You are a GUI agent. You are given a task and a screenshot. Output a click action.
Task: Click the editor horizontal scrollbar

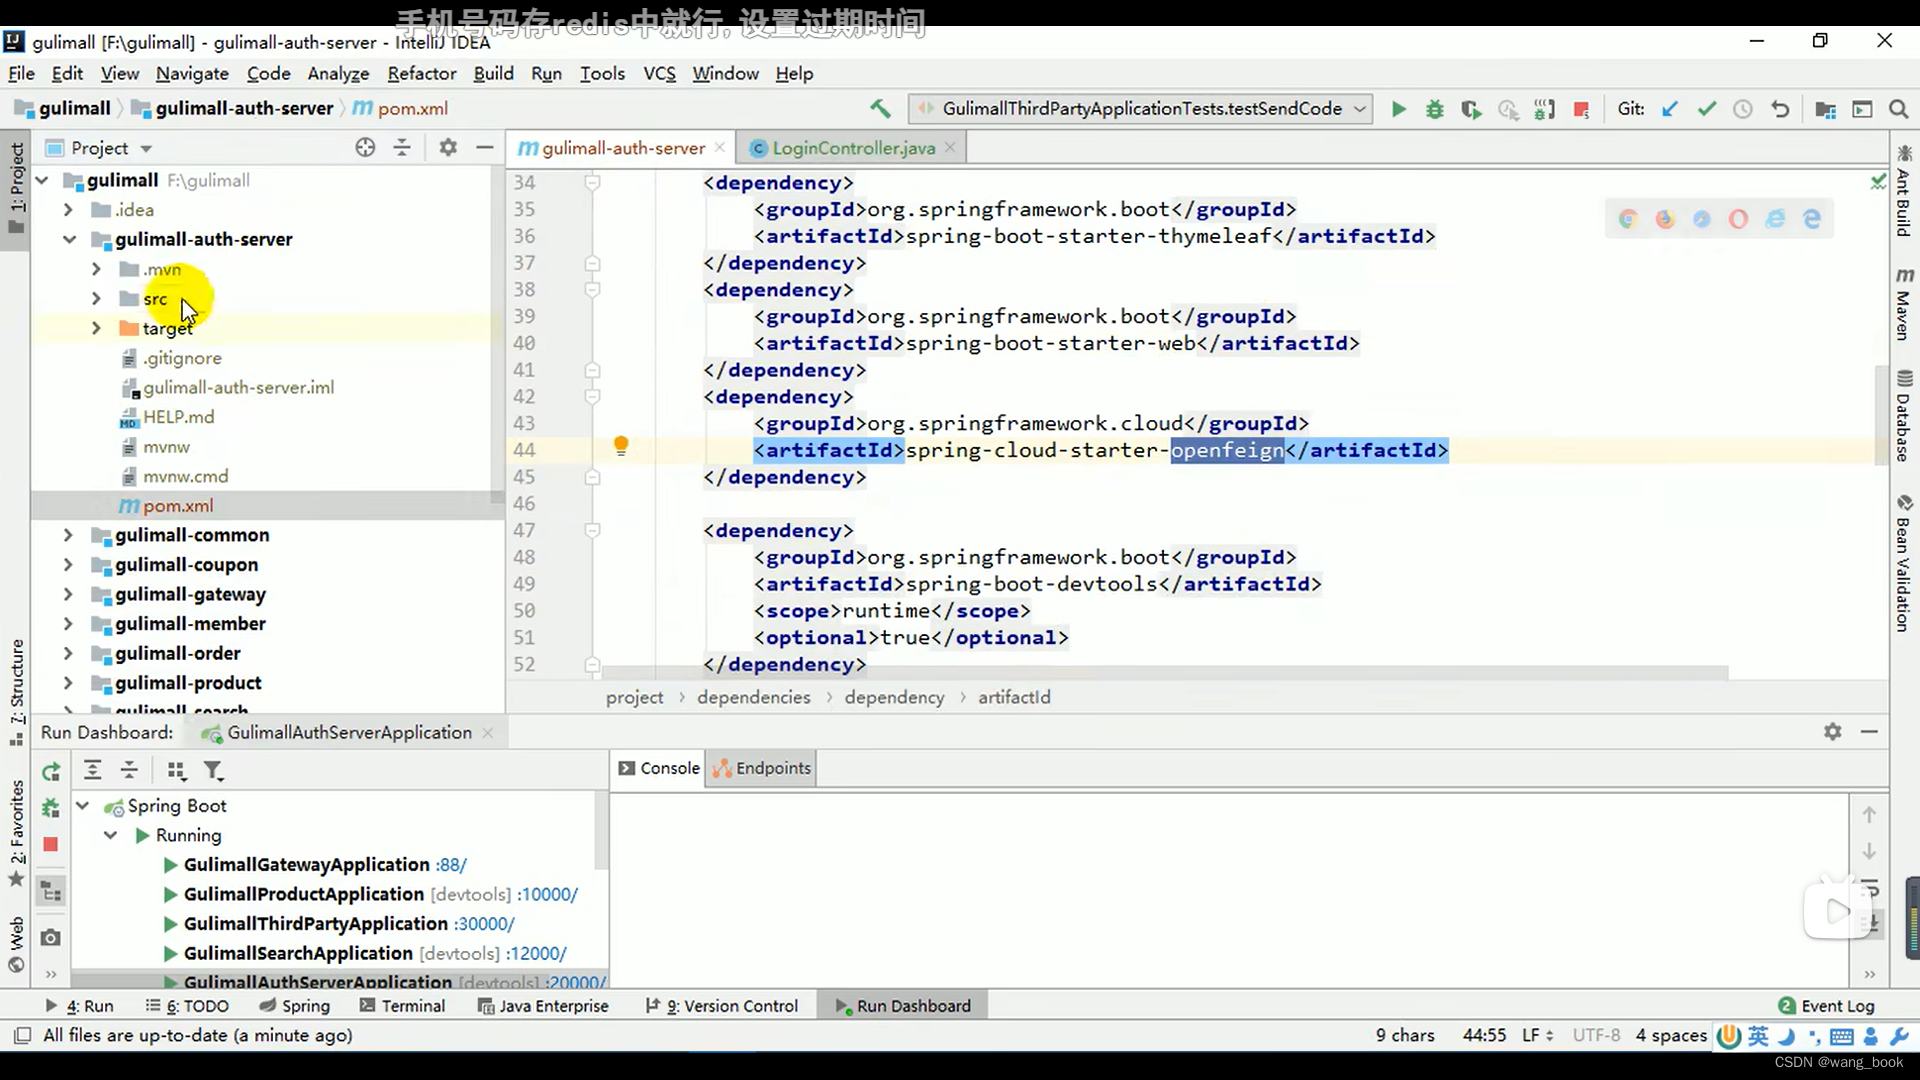[1166, 672]
